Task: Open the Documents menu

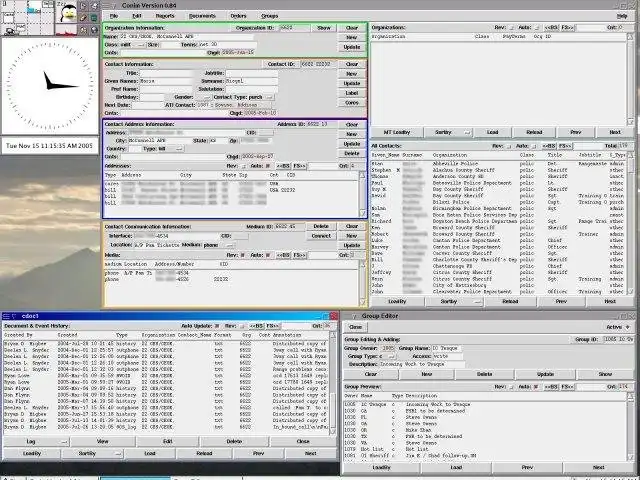Action: coord(202,16)
